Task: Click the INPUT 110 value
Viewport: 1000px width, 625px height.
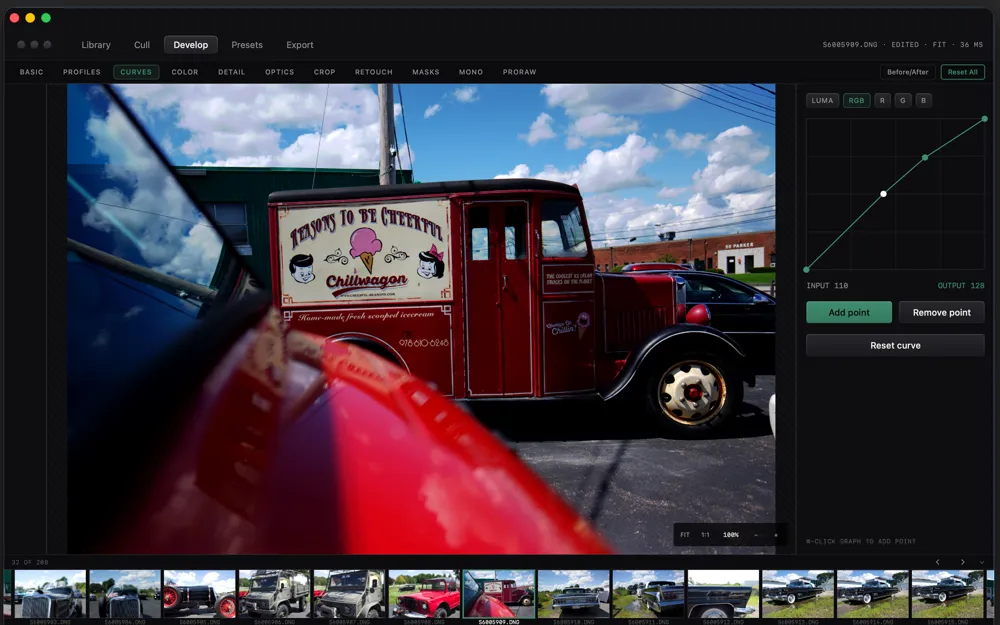Action: coord(827,286)
